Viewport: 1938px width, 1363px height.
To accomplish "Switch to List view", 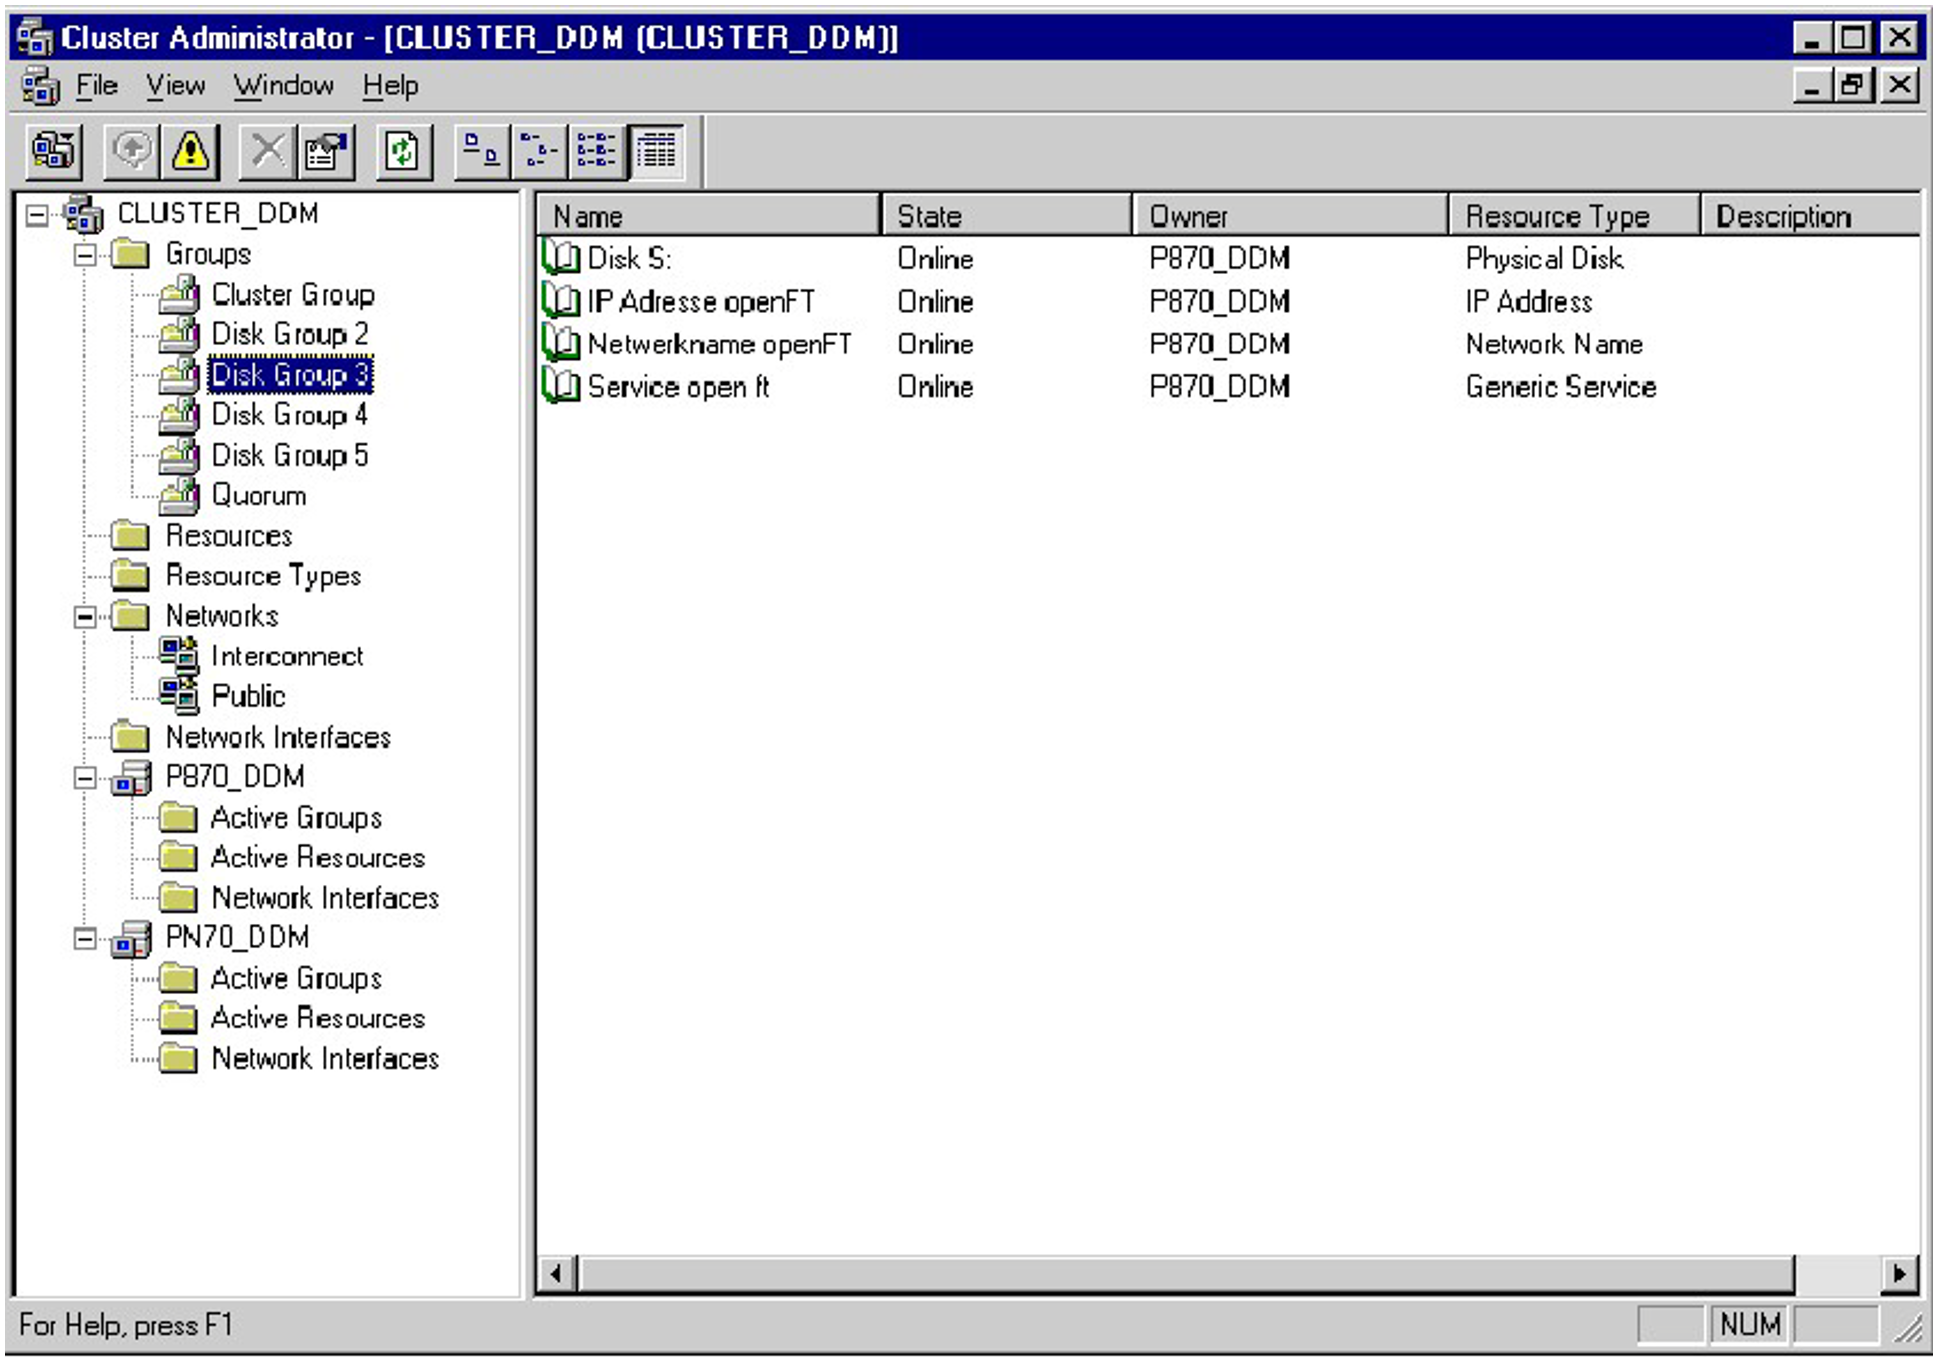I will [597, 152].
